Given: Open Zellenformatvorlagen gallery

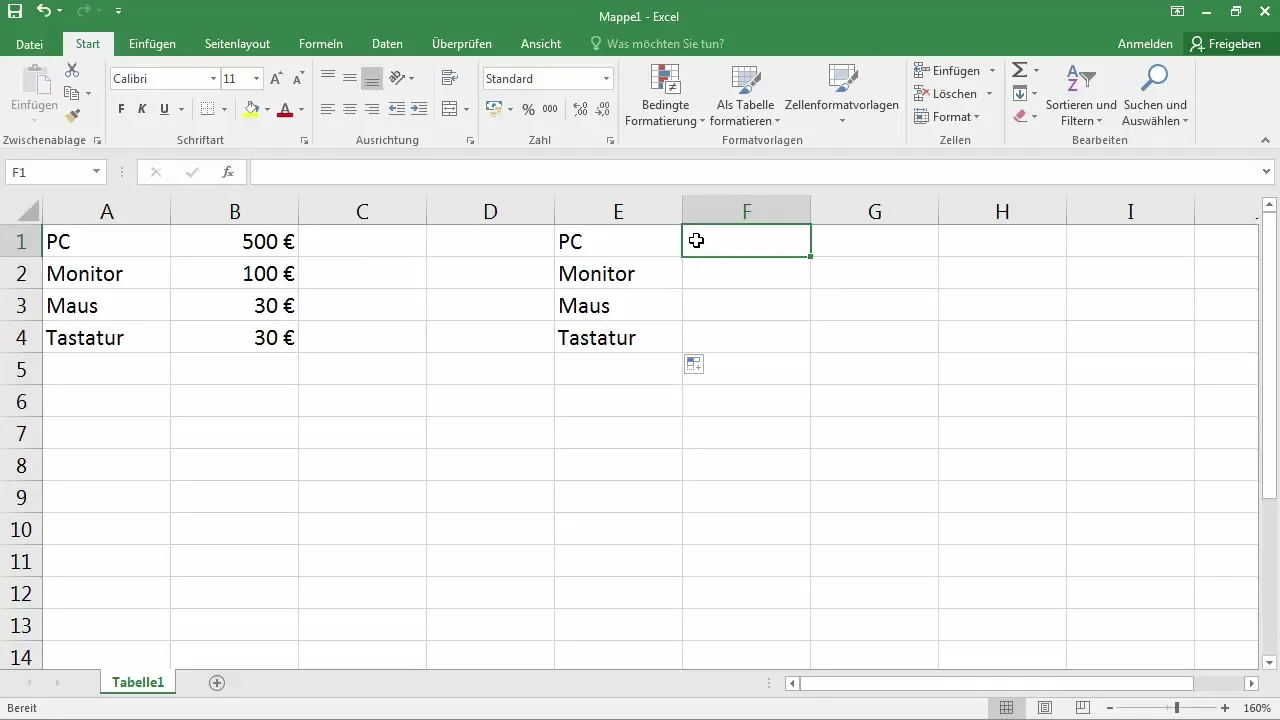Looking at the screenshot, I should (842, 95).
